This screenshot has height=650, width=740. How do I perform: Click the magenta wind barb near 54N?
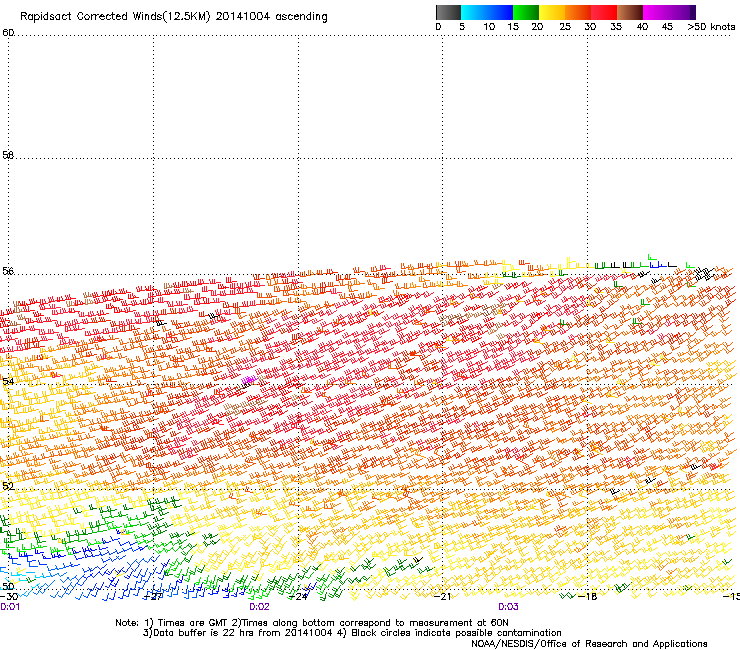(x=249, y=379)
